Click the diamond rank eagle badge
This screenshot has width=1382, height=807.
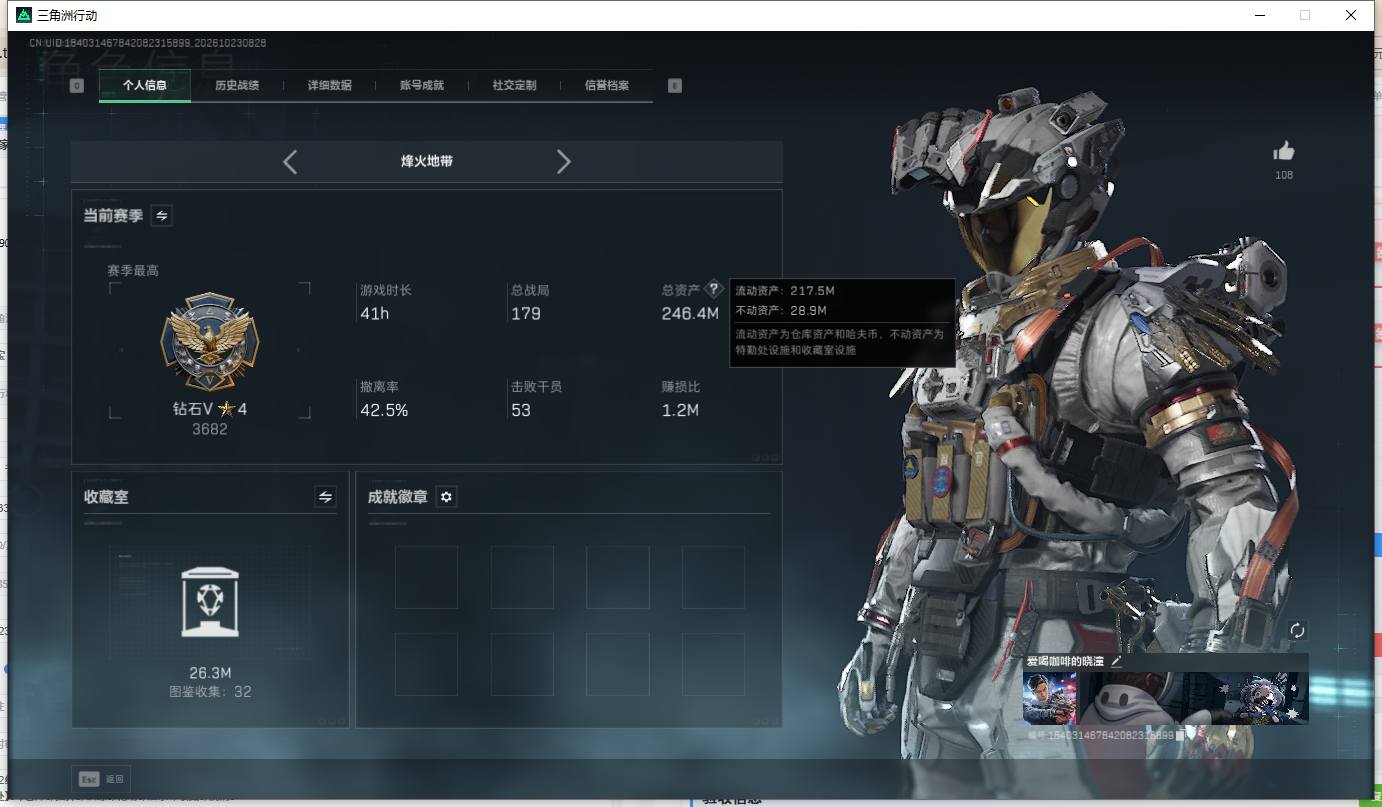[210, 342]
